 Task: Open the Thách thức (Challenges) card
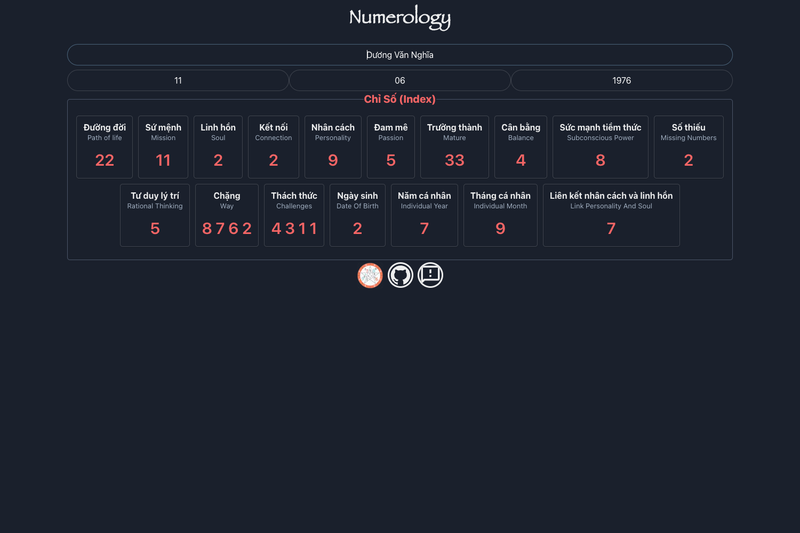294,215
